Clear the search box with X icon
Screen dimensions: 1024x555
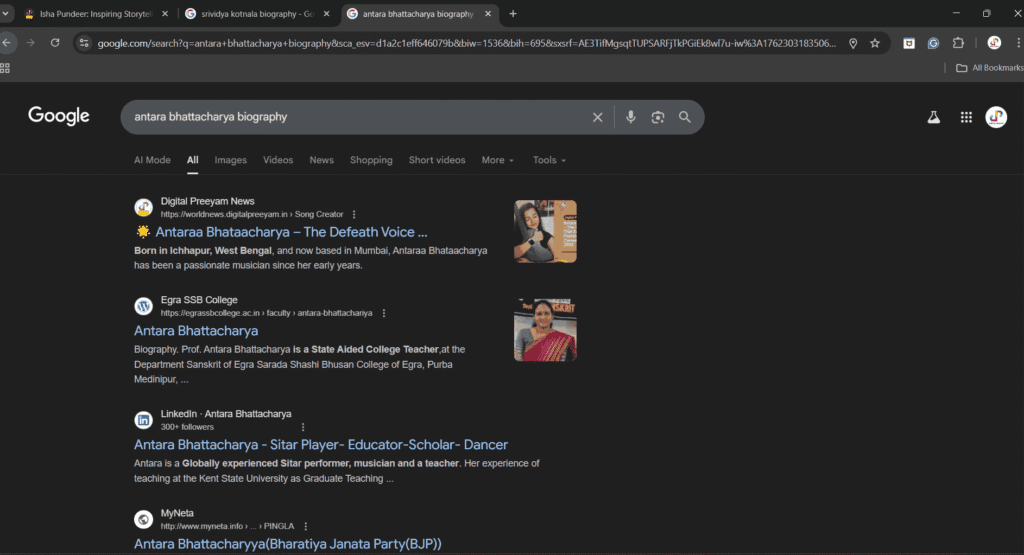coord(598,118)
